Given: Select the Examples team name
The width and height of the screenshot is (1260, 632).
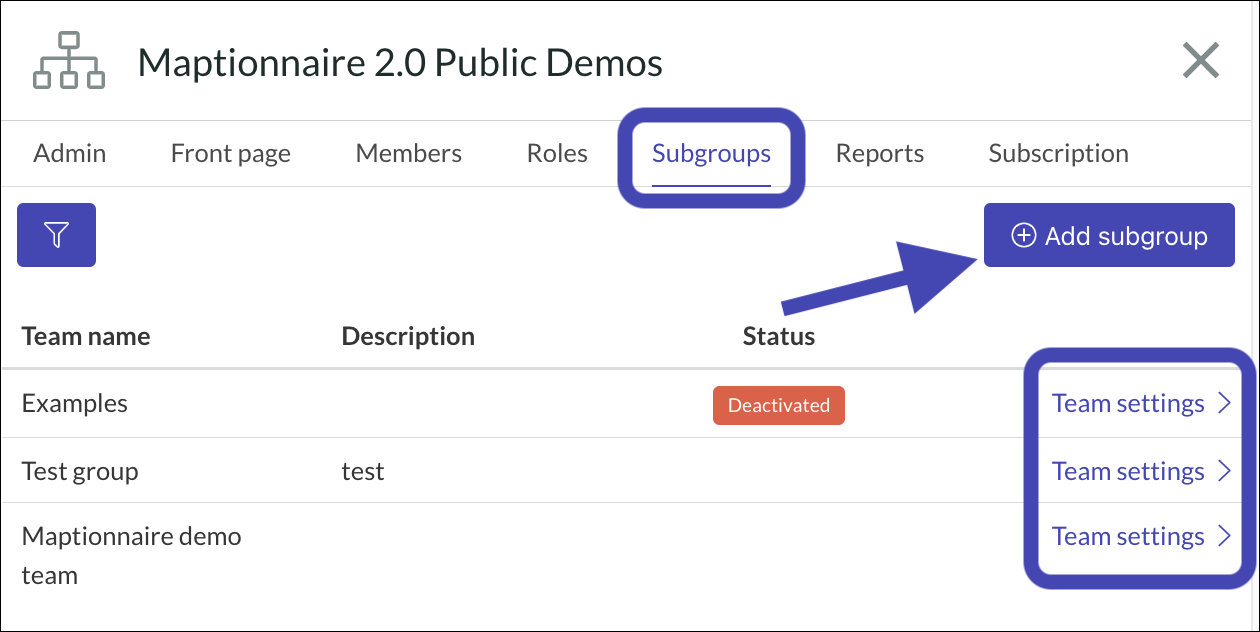Looking at the screenshot, I should click(75, 404).
